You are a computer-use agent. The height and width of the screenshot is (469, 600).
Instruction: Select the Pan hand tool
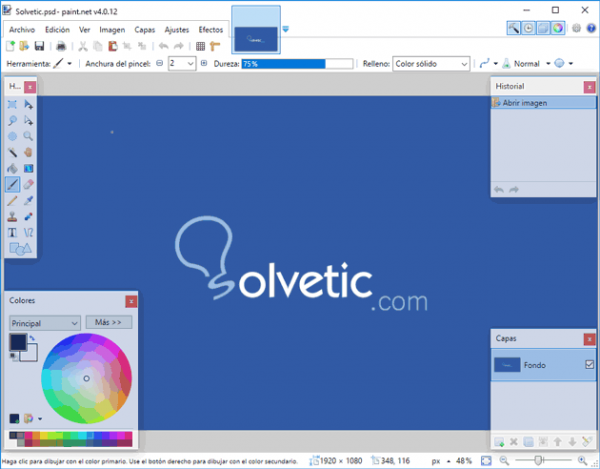[28, 152]
